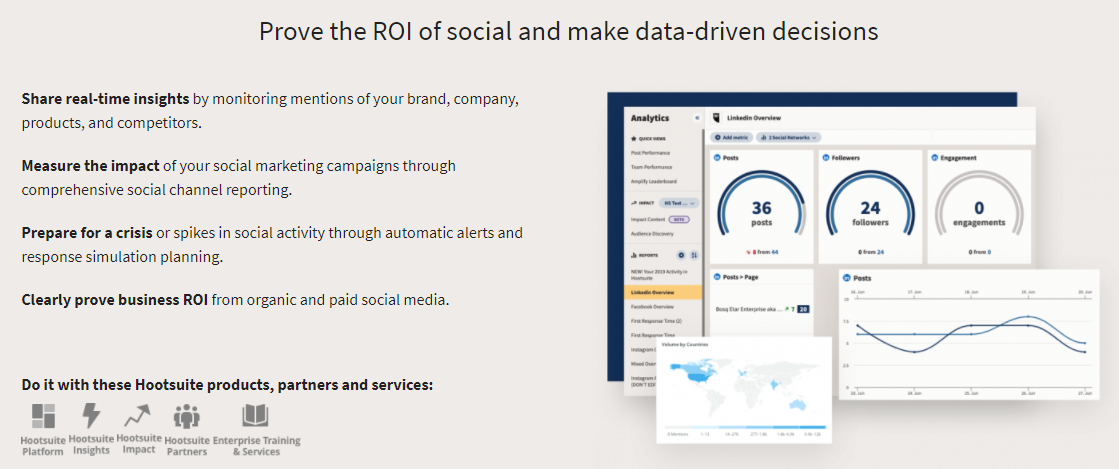Click the 'Prepare for a crisis' bold text
1119x469 pixels.
pyautogui.click(x=87, y=233)
